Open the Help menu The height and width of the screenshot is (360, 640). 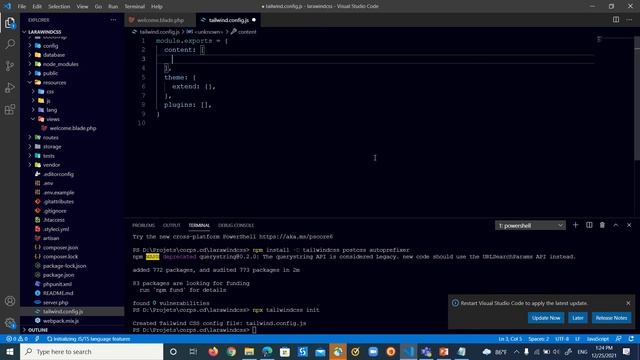click(157, 6)
